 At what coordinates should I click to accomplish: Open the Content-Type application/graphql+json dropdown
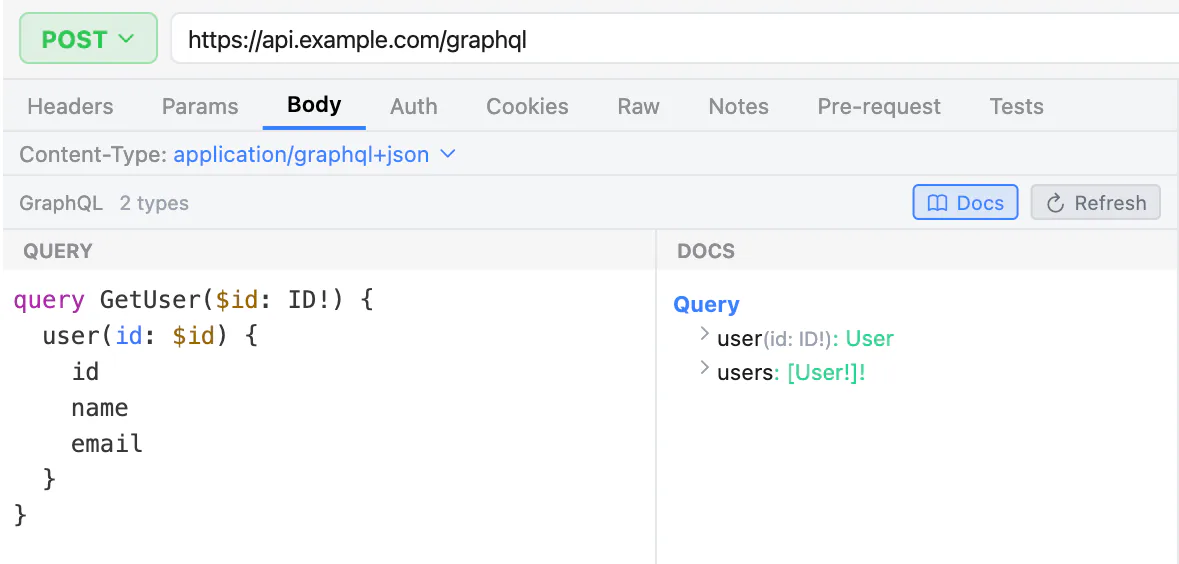point(314,155)
